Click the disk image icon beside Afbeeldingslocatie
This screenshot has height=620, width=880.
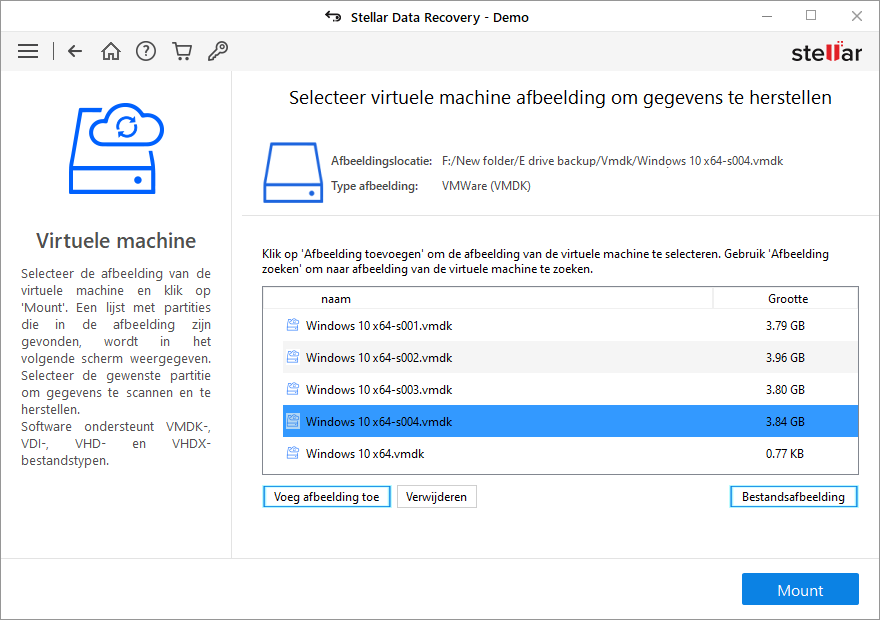pos(293,172)
